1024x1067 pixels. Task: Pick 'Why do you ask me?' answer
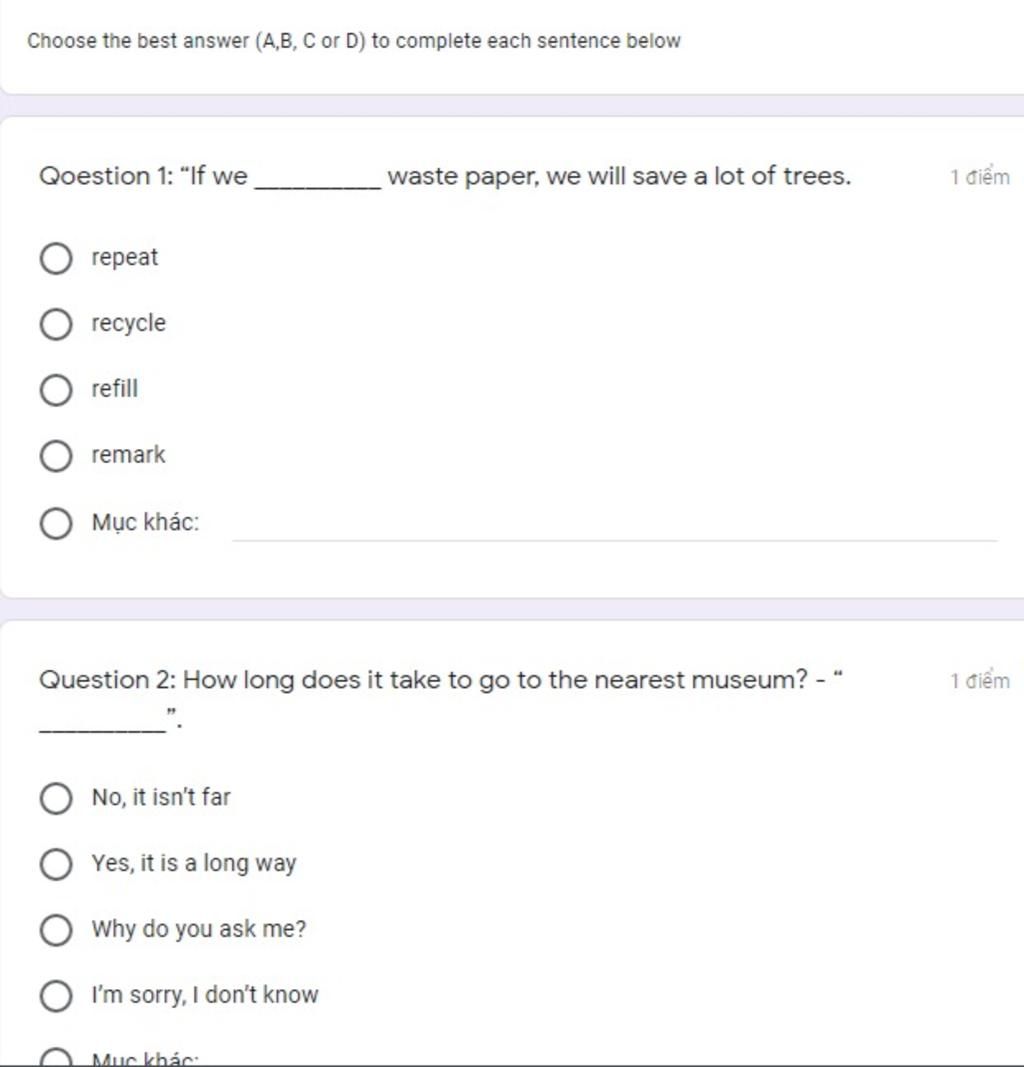coord(56,930)
